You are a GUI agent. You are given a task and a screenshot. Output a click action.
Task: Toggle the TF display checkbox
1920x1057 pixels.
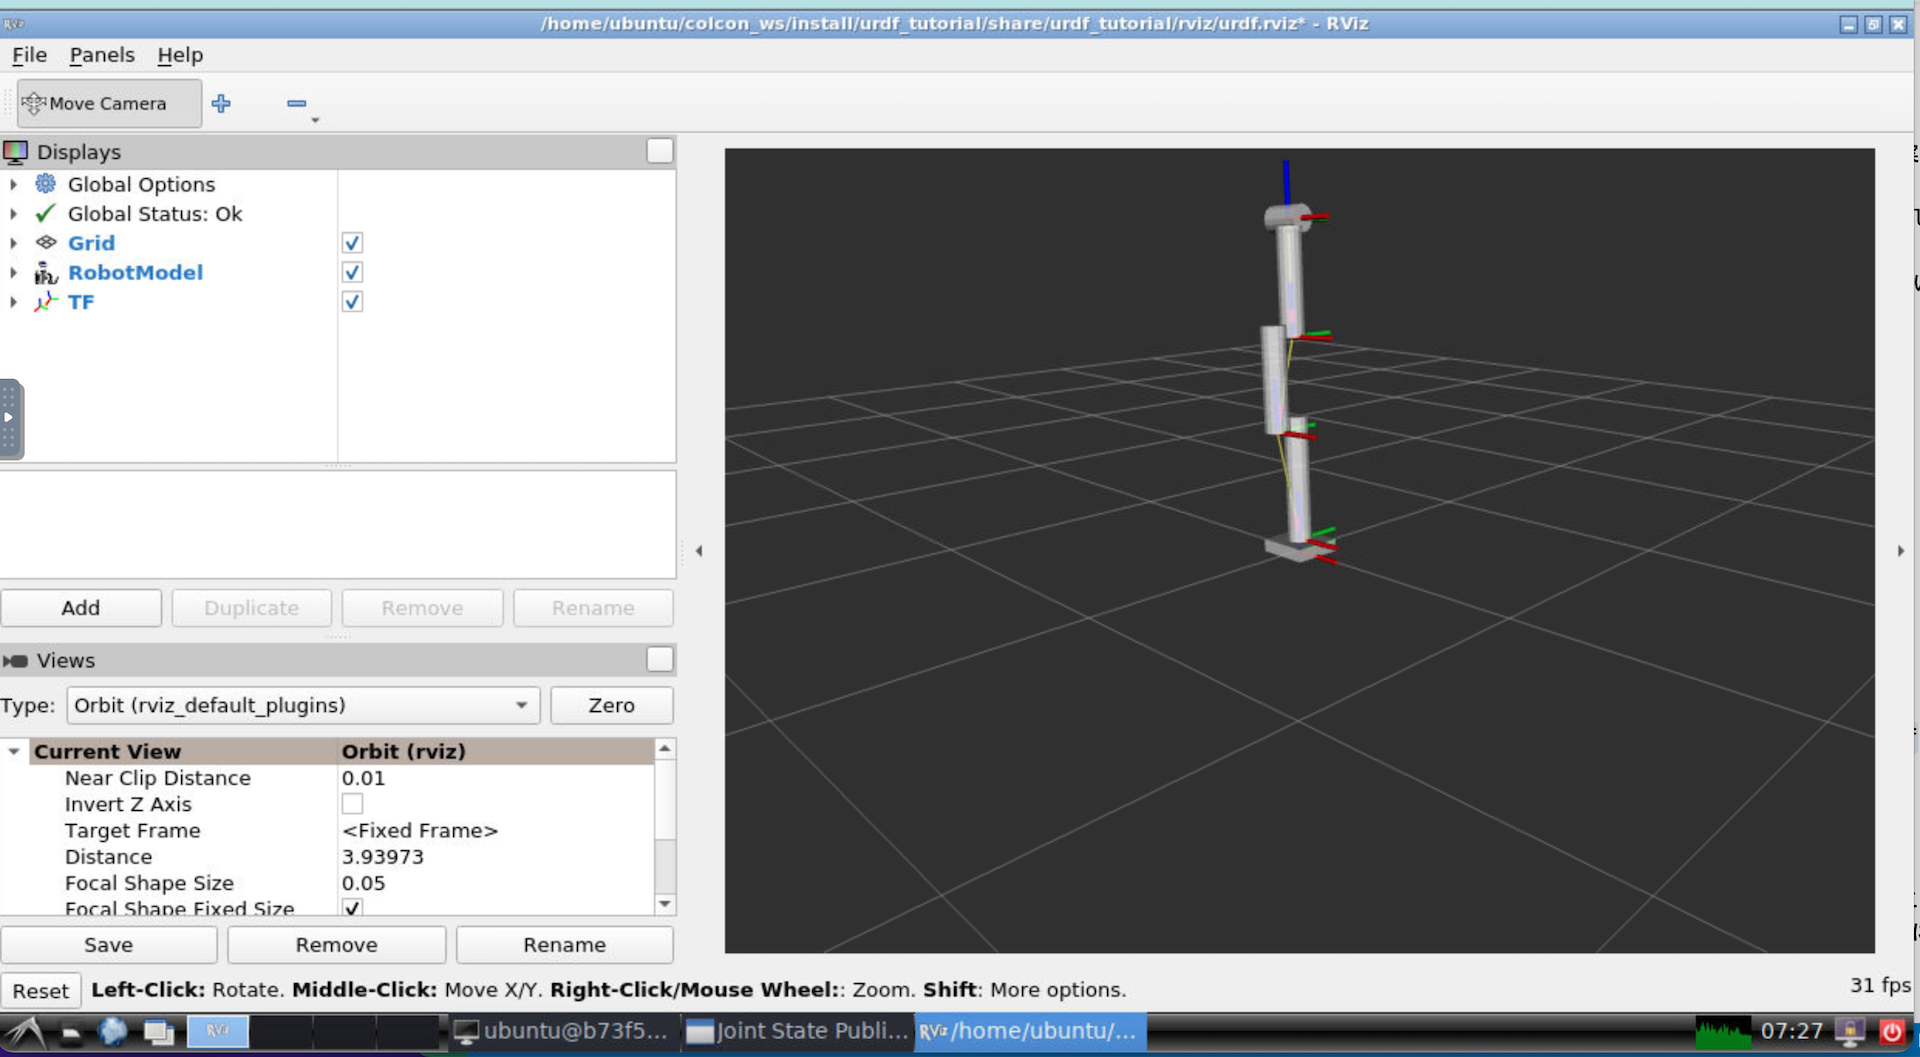tap(352, 302)
